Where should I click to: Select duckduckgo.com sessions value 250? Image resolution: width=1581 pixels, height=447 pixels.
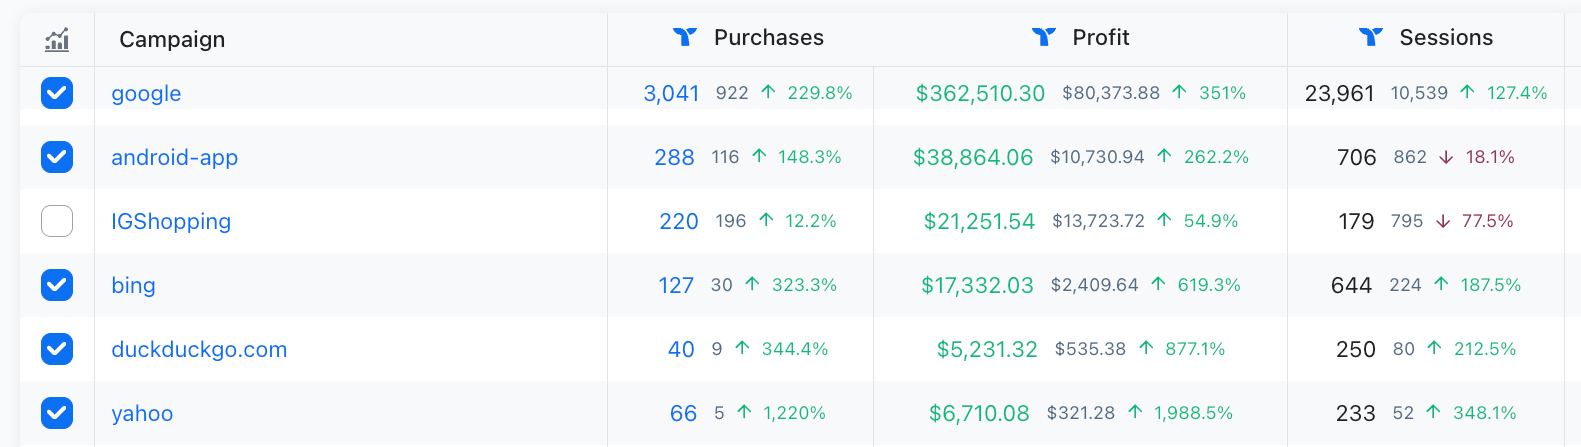coord(1356,349)
